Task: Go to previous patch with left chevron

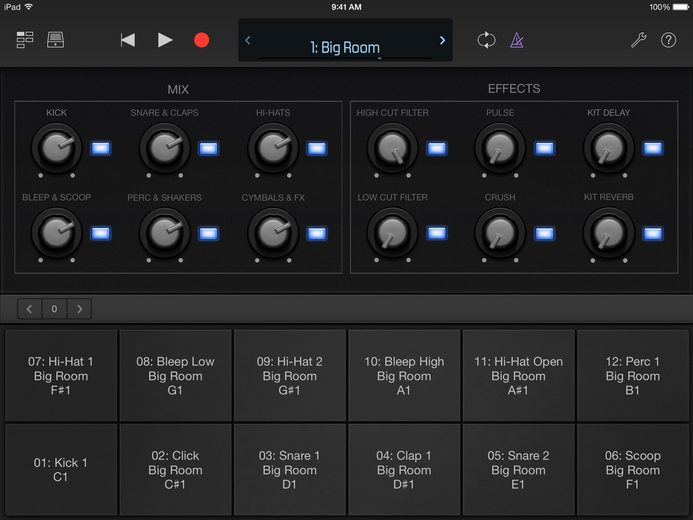Action: click(x=248, y=40)
